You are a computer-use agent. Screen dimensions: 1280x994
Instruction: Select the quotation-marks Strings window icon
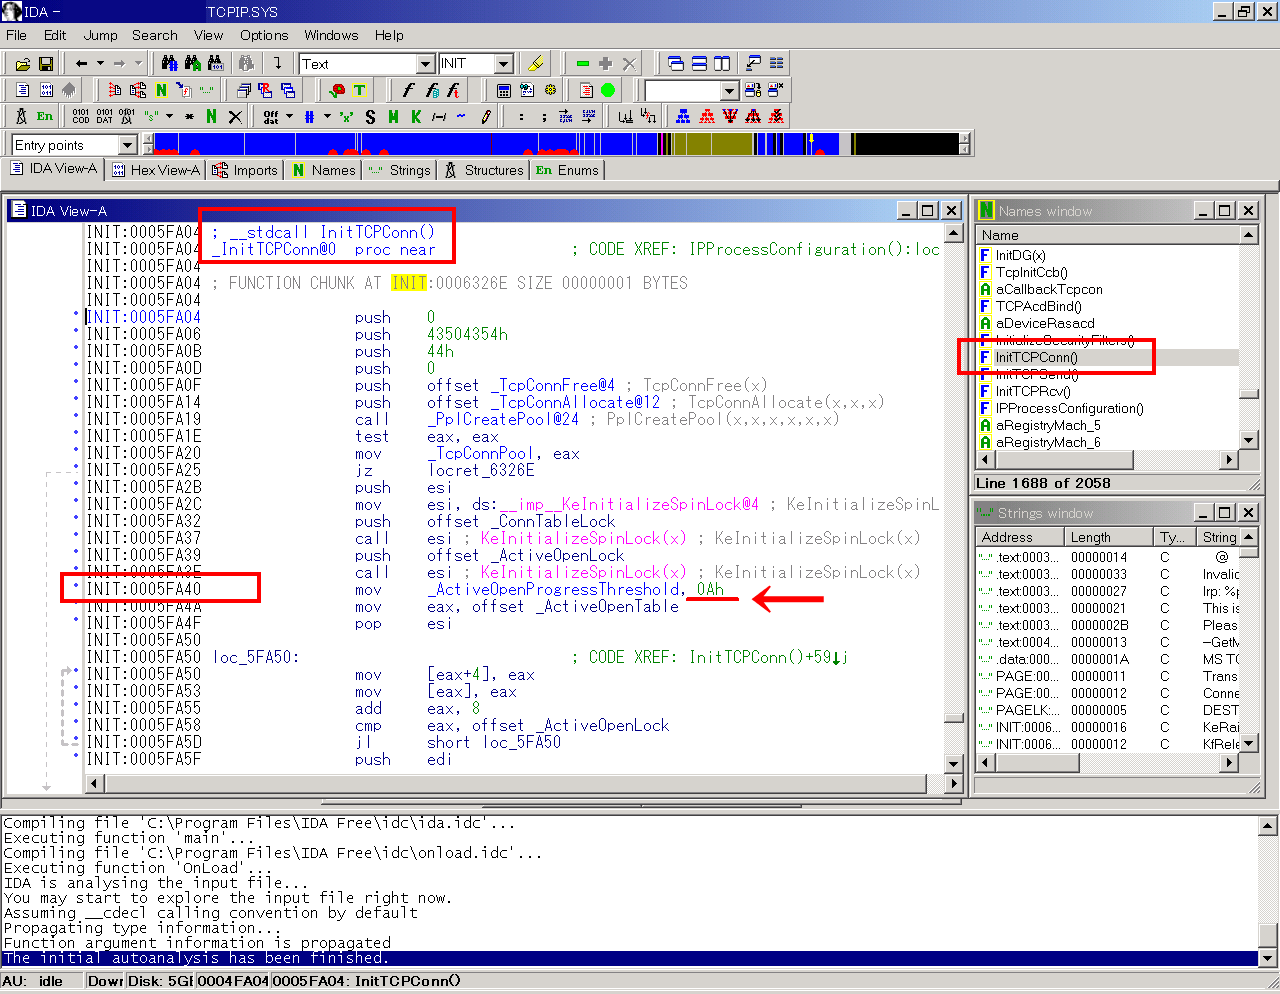206,91
